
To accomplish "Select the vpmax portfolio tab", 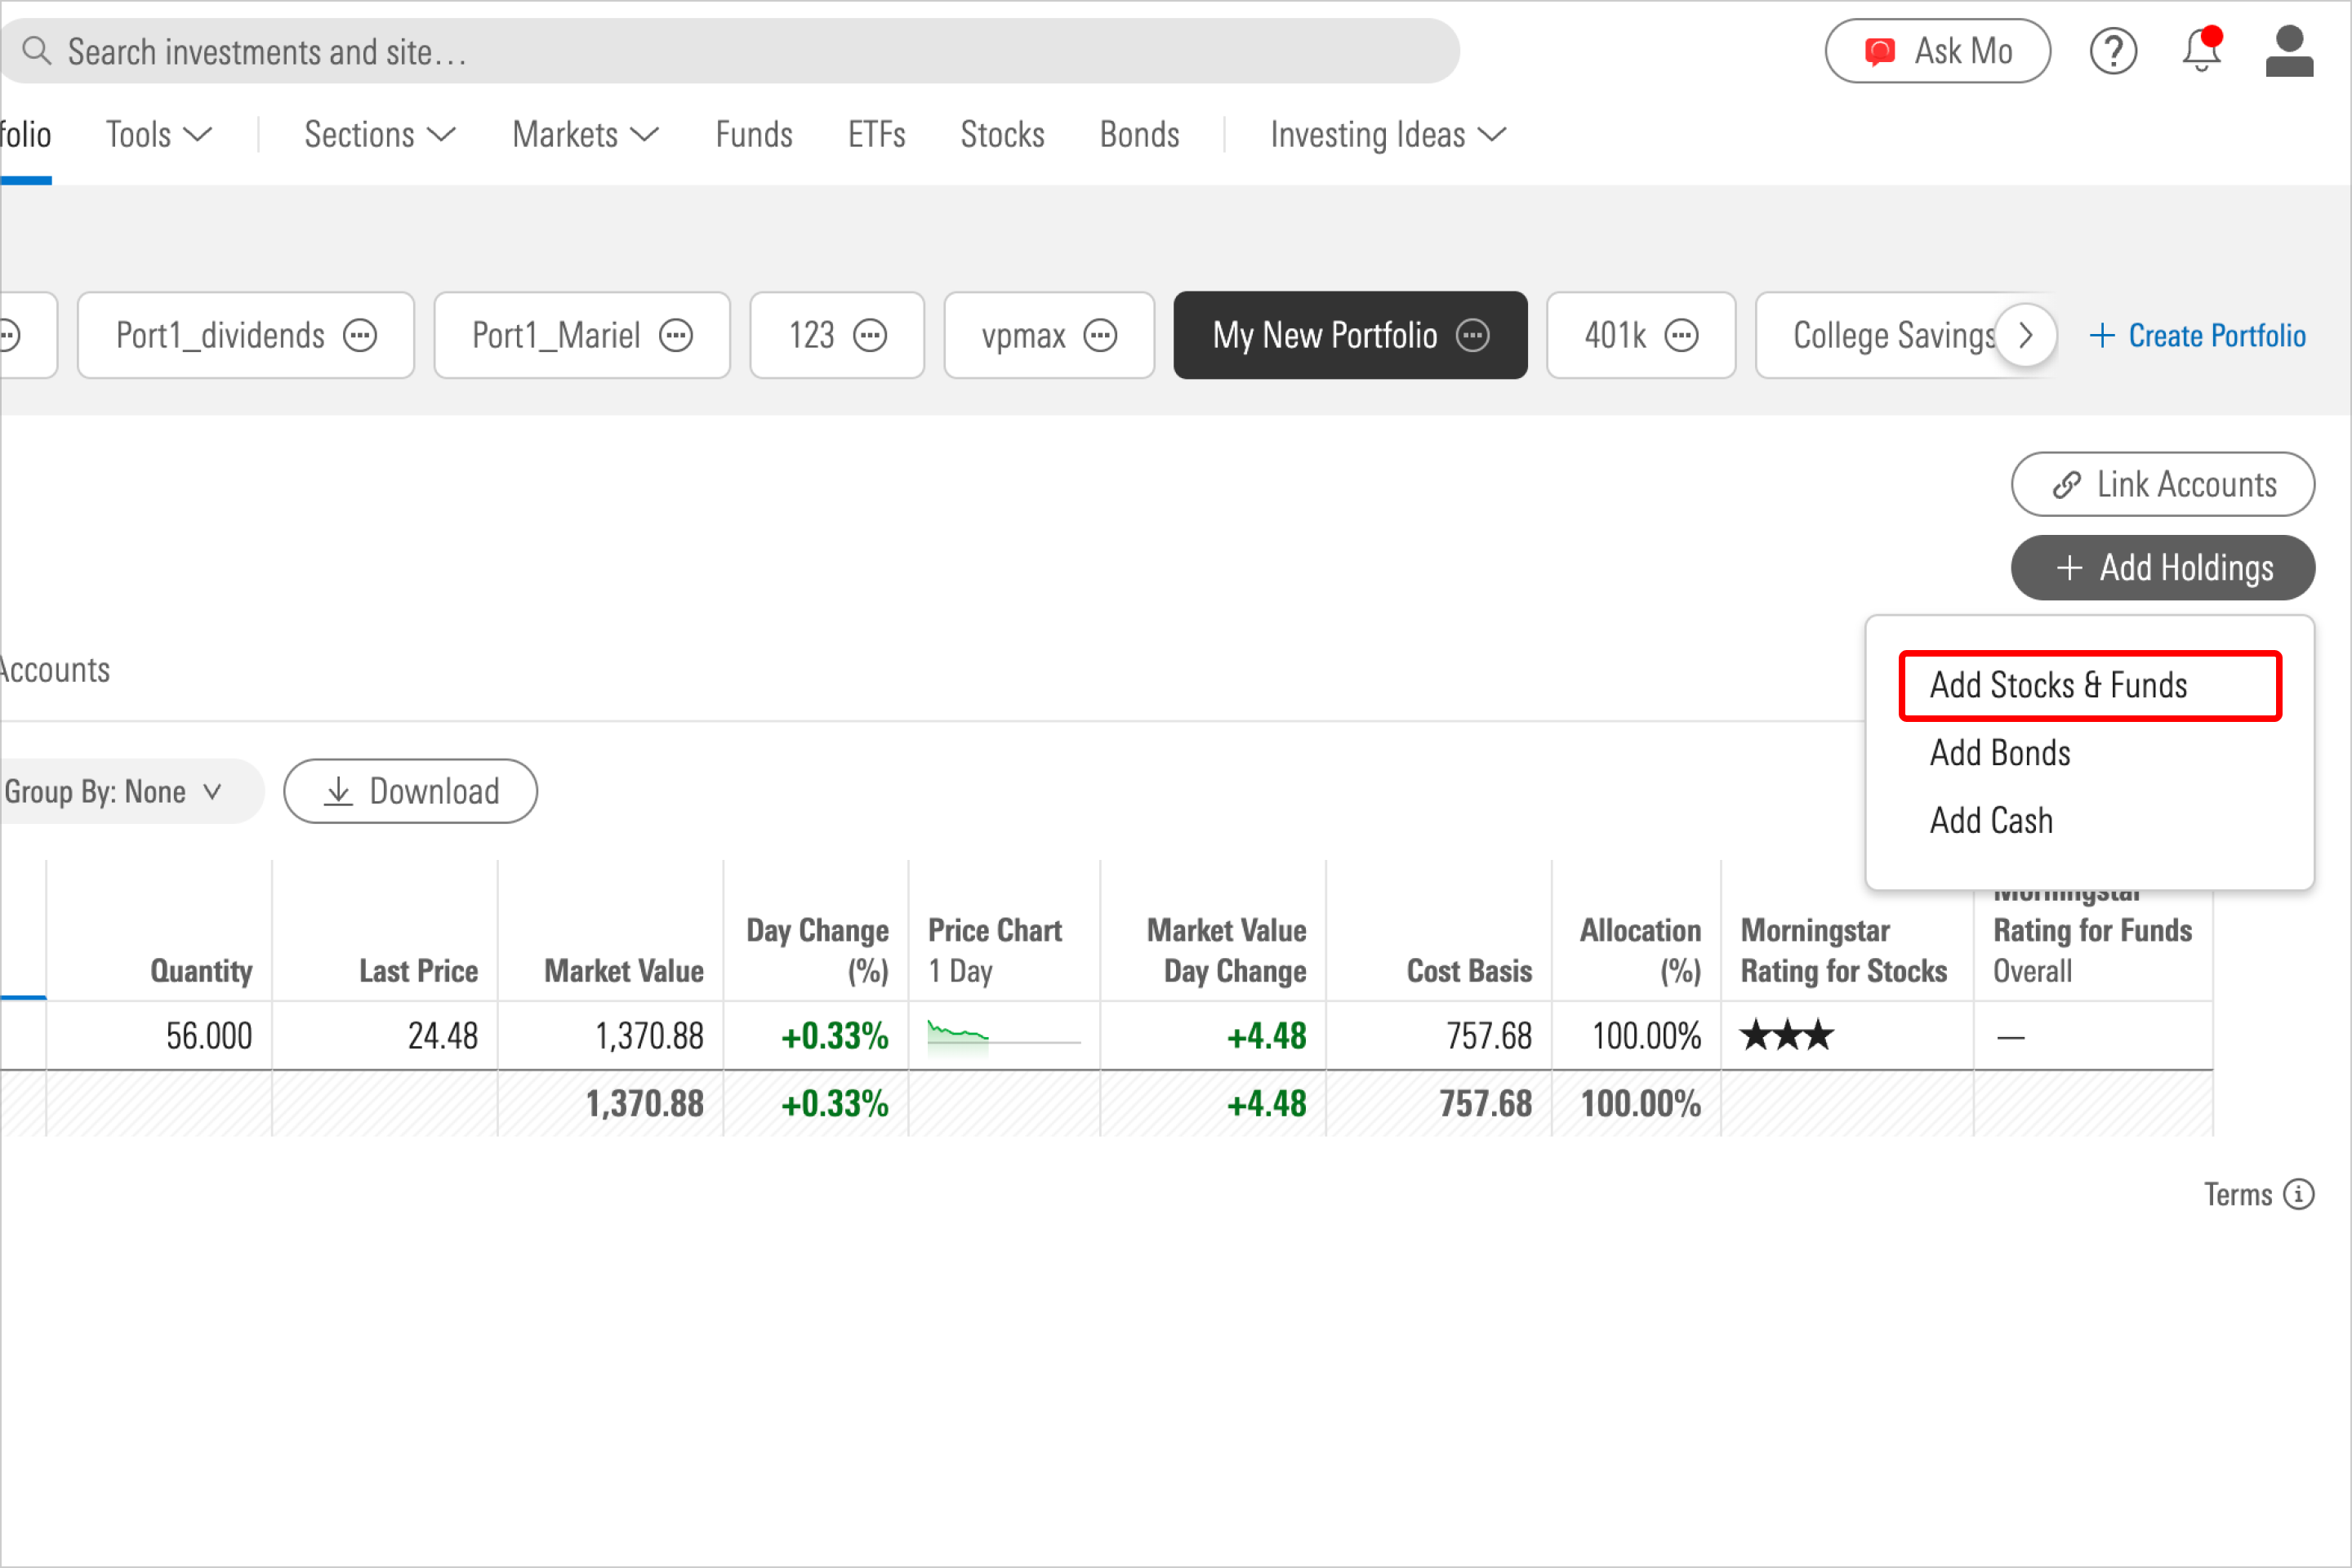I will (x=1048, y=335).
